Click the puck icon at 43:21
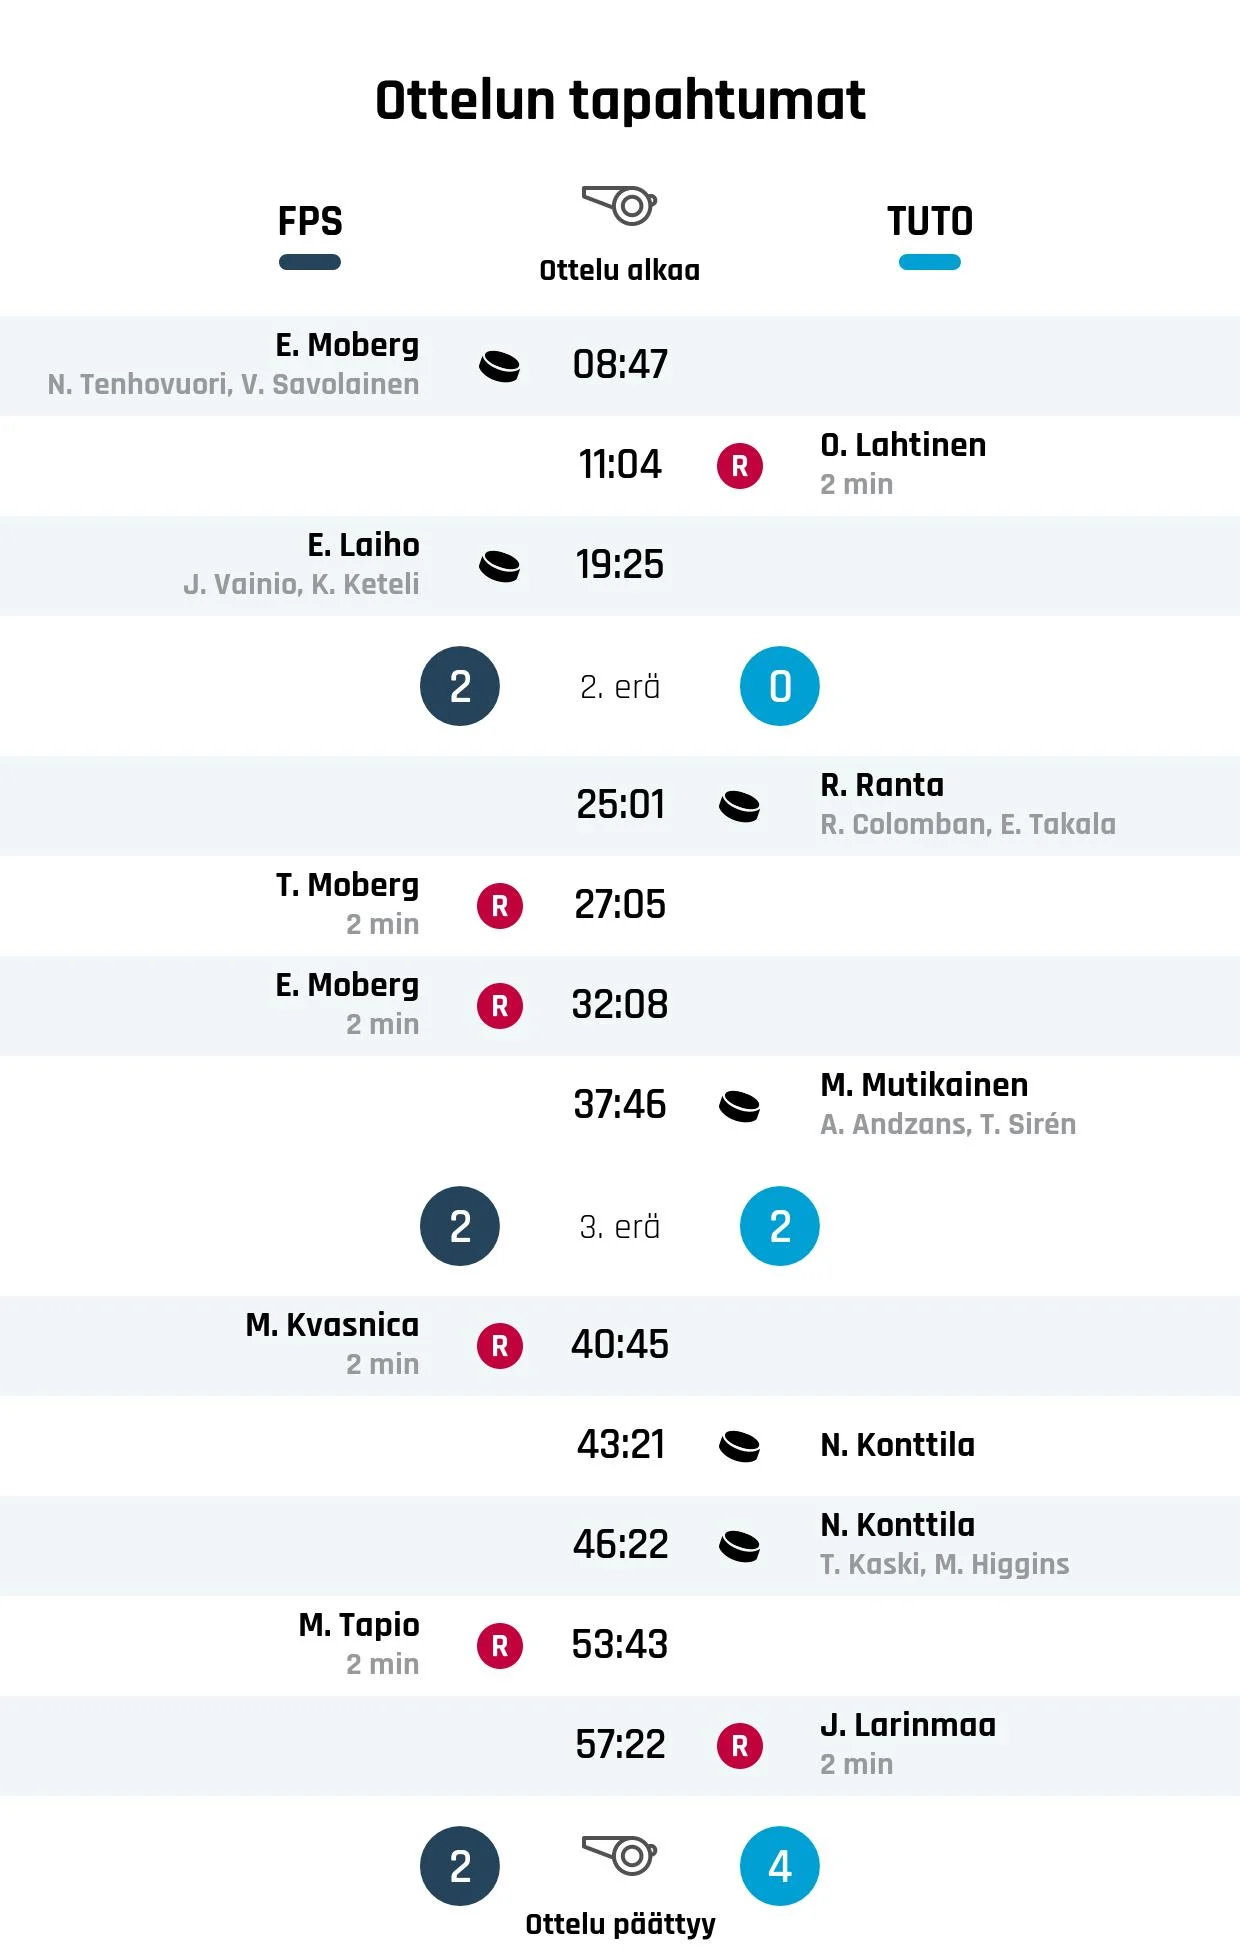1240x1958 pixels. pos(740,1446)
